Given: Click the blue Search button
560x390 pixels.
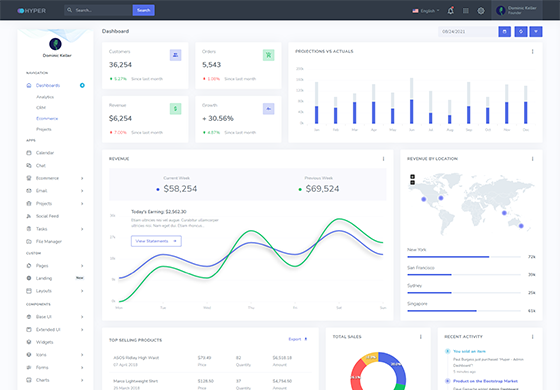Looking at the screenshot, I should (x=144, y=10).
